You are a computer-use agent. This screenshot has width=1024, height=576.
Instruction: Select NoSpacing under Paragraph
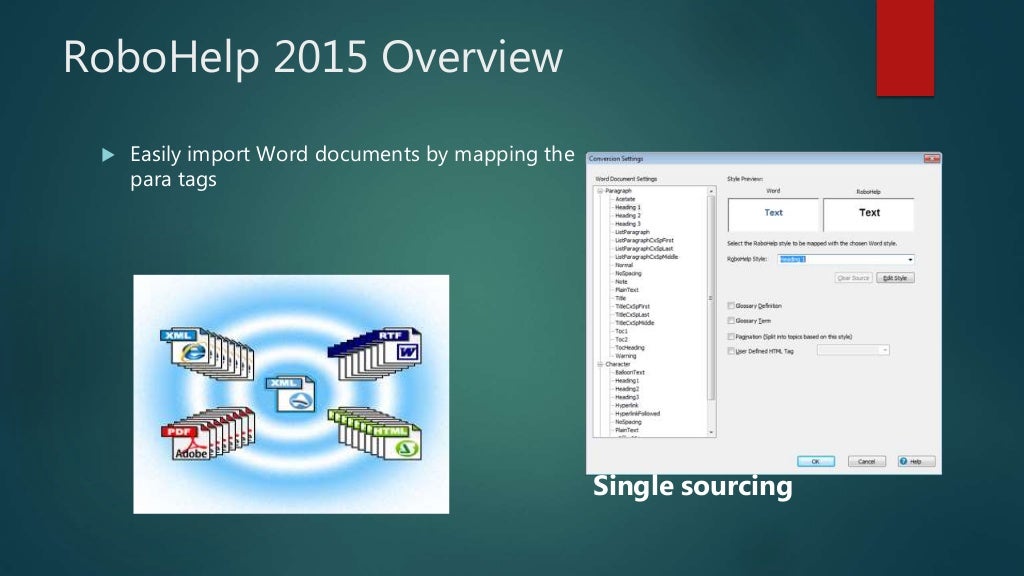(x=628, y=274)
